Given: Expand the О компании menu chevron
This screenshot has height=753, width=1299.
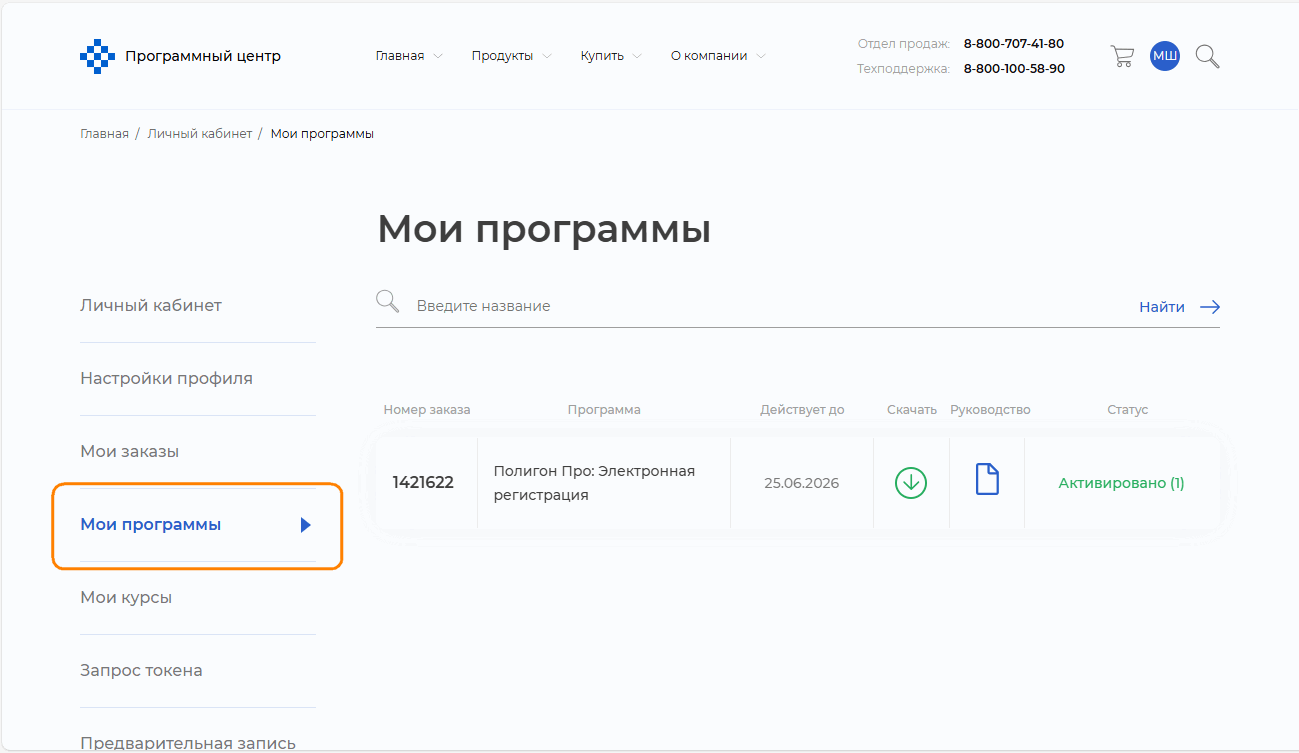Looking at the screenshot, I should coord(761,56).
